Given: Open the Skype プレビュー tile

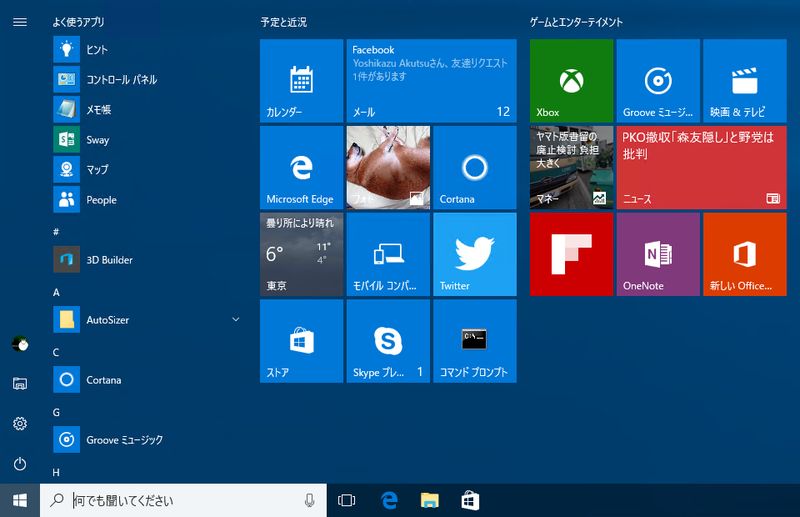Looking at the screenshot, I should click(x=388, y=341).
